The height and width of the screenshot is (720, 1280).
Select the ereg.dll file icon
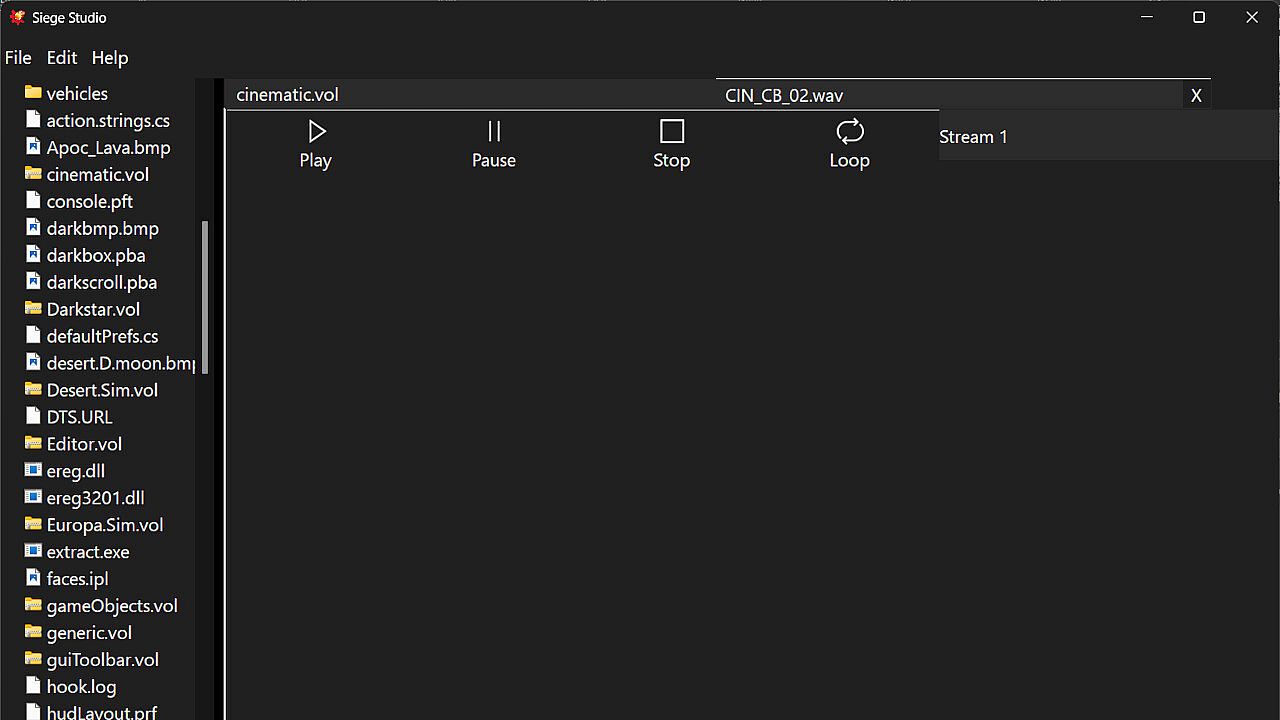pos(33,470)
